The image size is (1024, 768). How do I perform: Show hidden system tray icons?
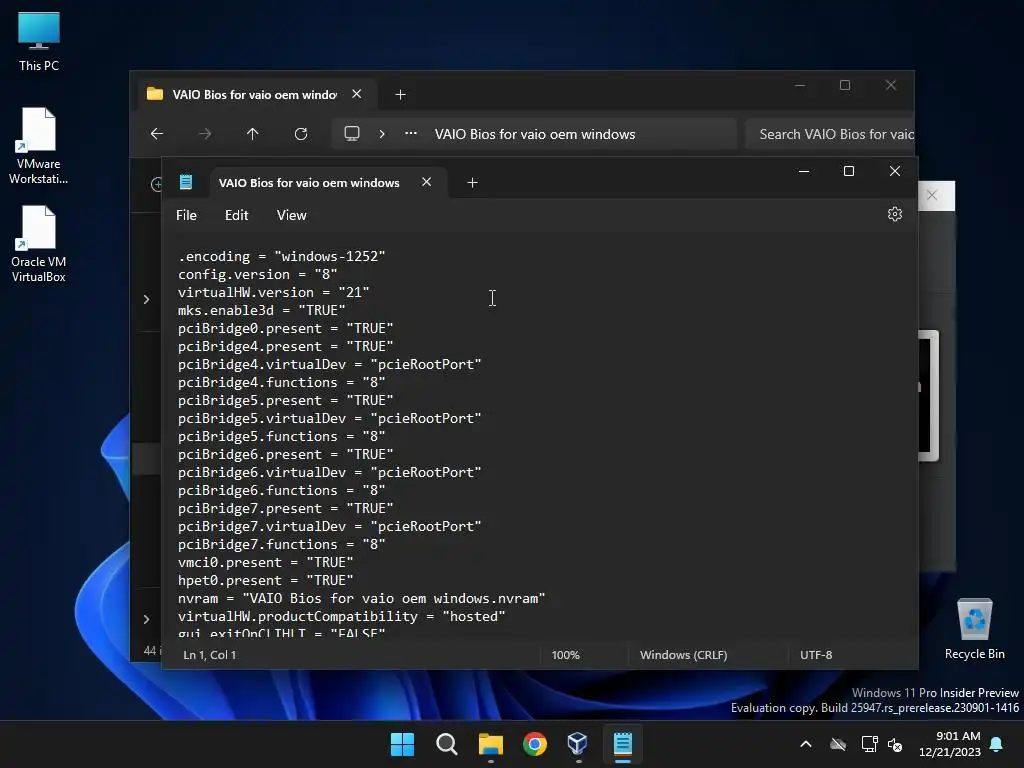coord(806,744)
